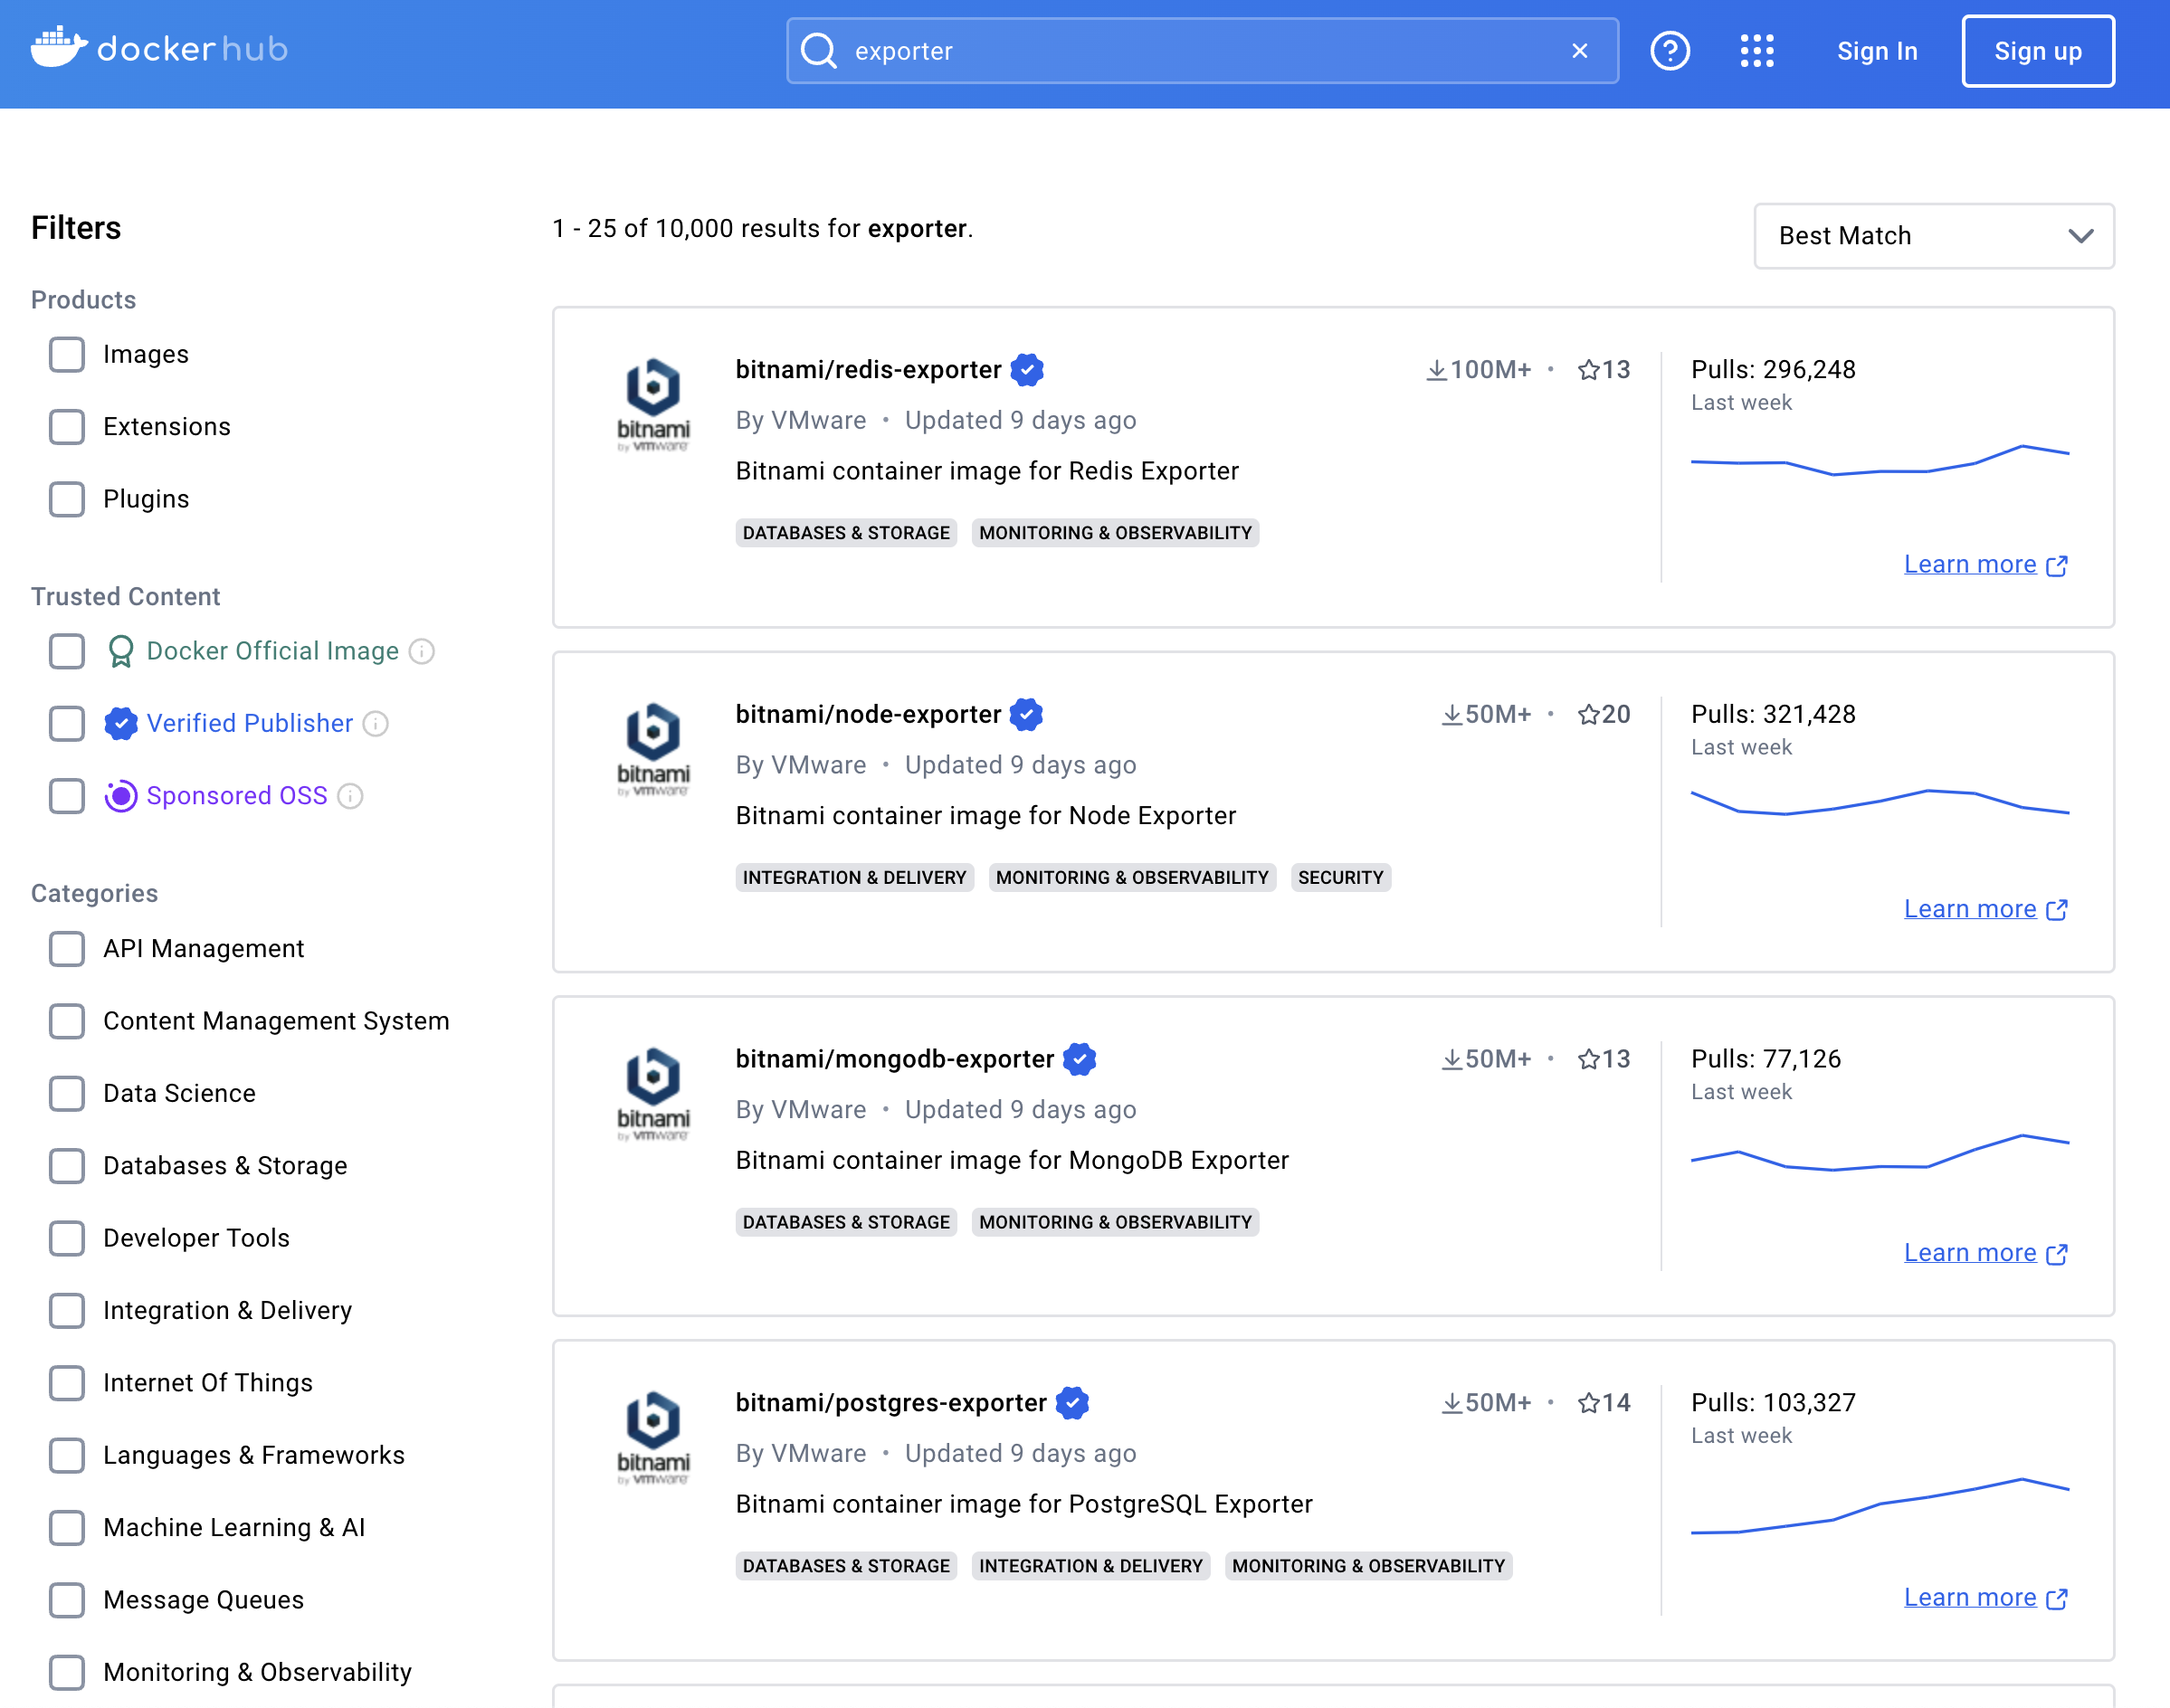Open the apps grid menu icon
Screen dimensions: 2170x1708
pos(1756,51)
